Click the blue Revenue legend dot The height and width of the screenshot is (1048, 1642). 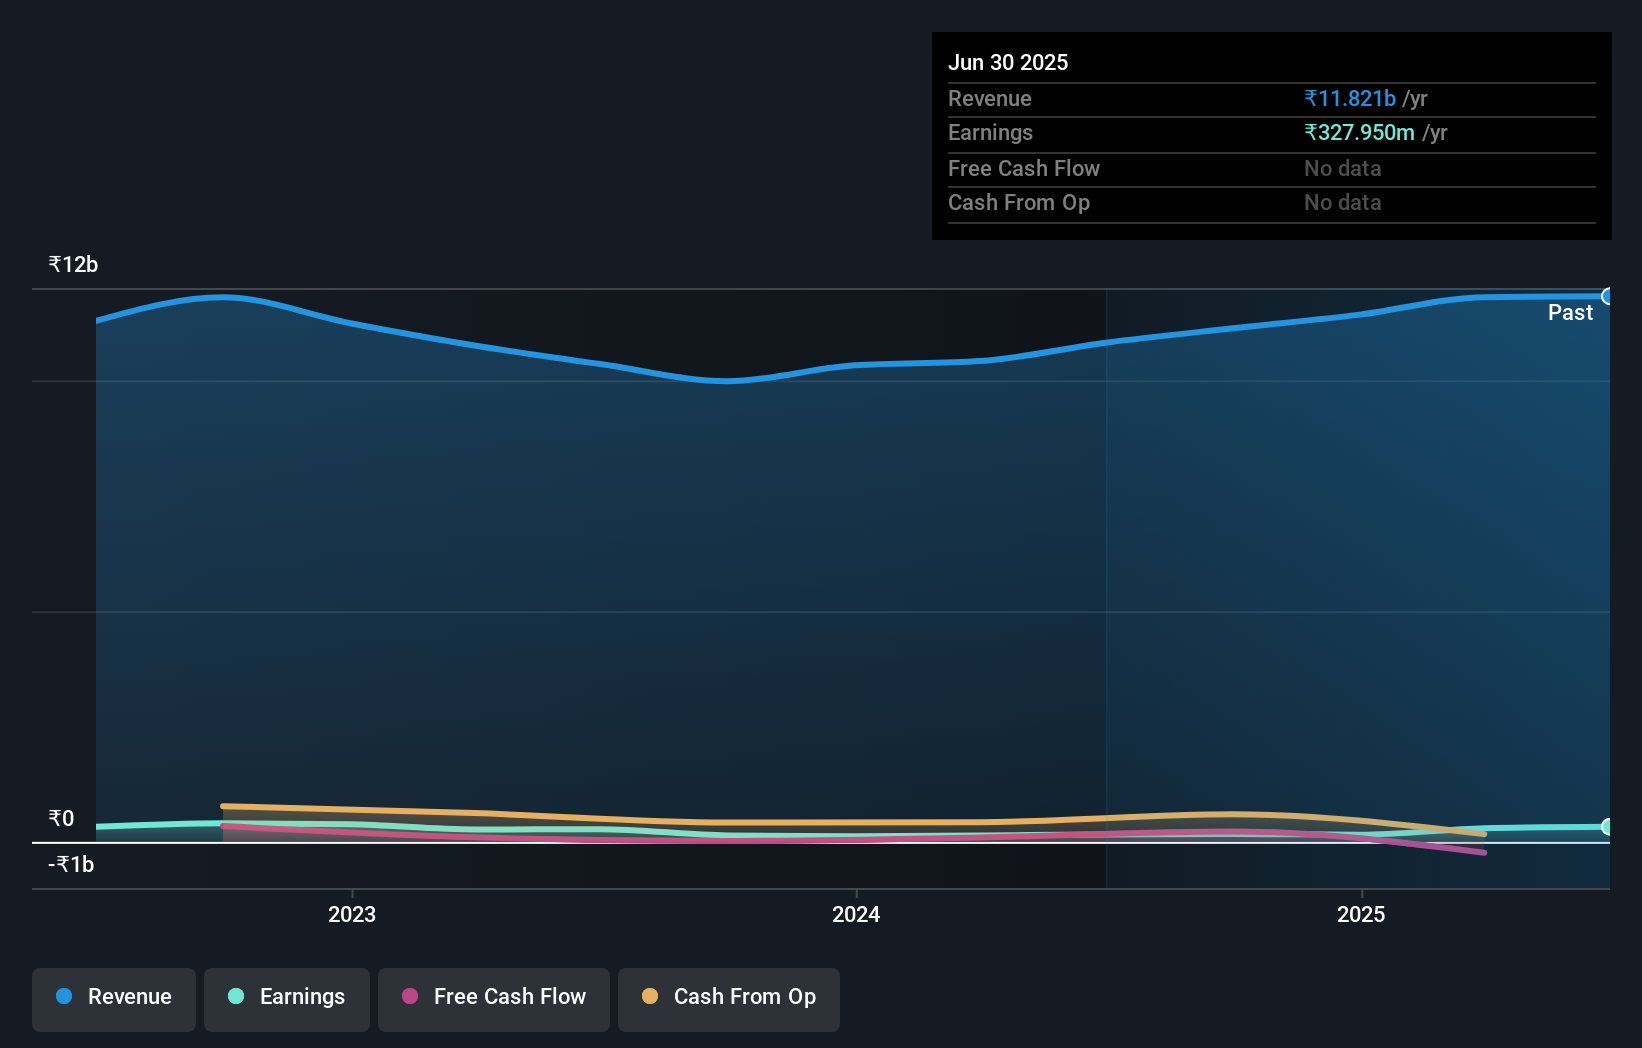point(64,996)
